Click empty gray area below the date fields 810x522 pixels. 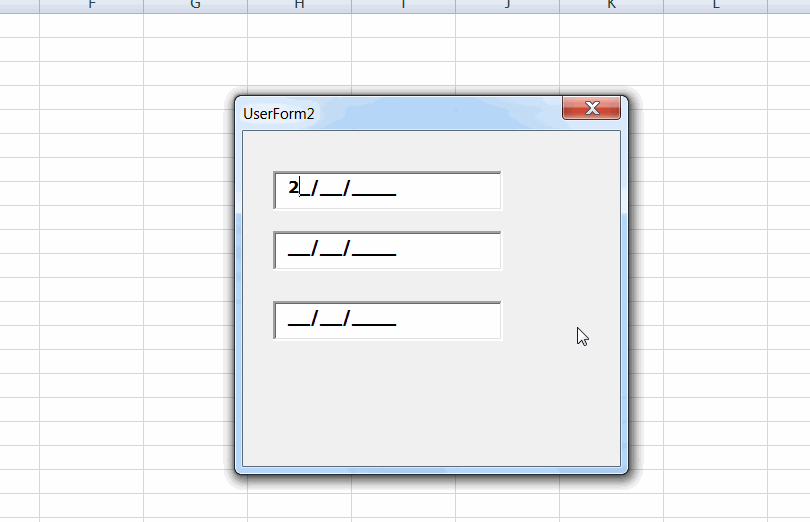430,410
